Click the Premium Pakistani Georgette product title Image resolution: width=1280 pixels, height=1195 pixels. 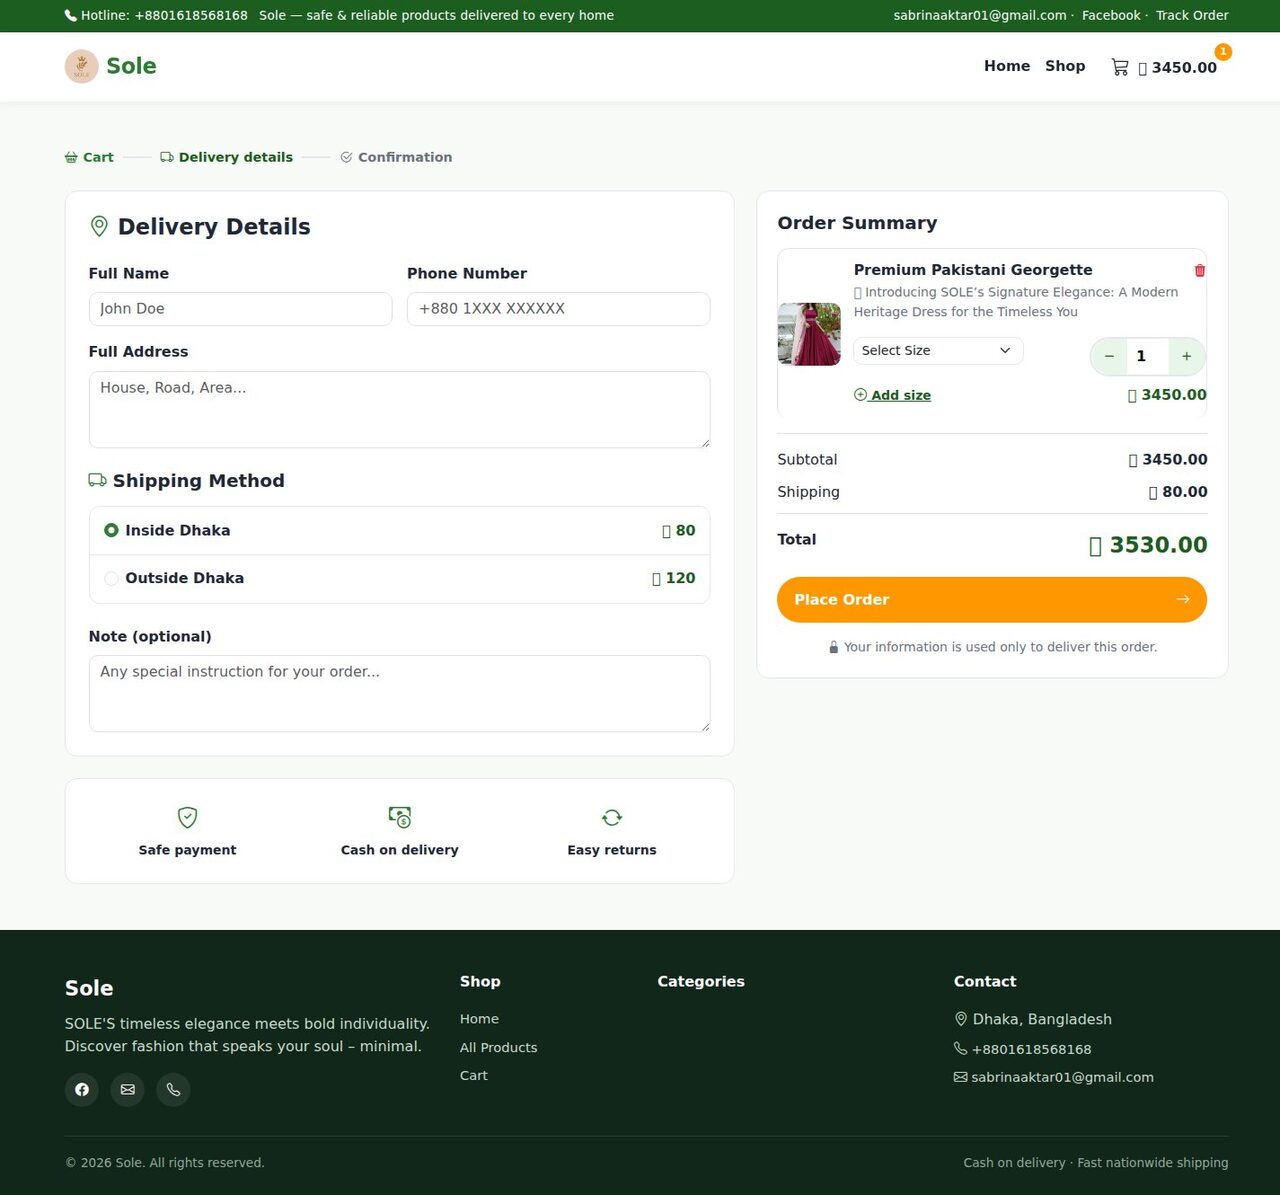(x=973, y=270)
